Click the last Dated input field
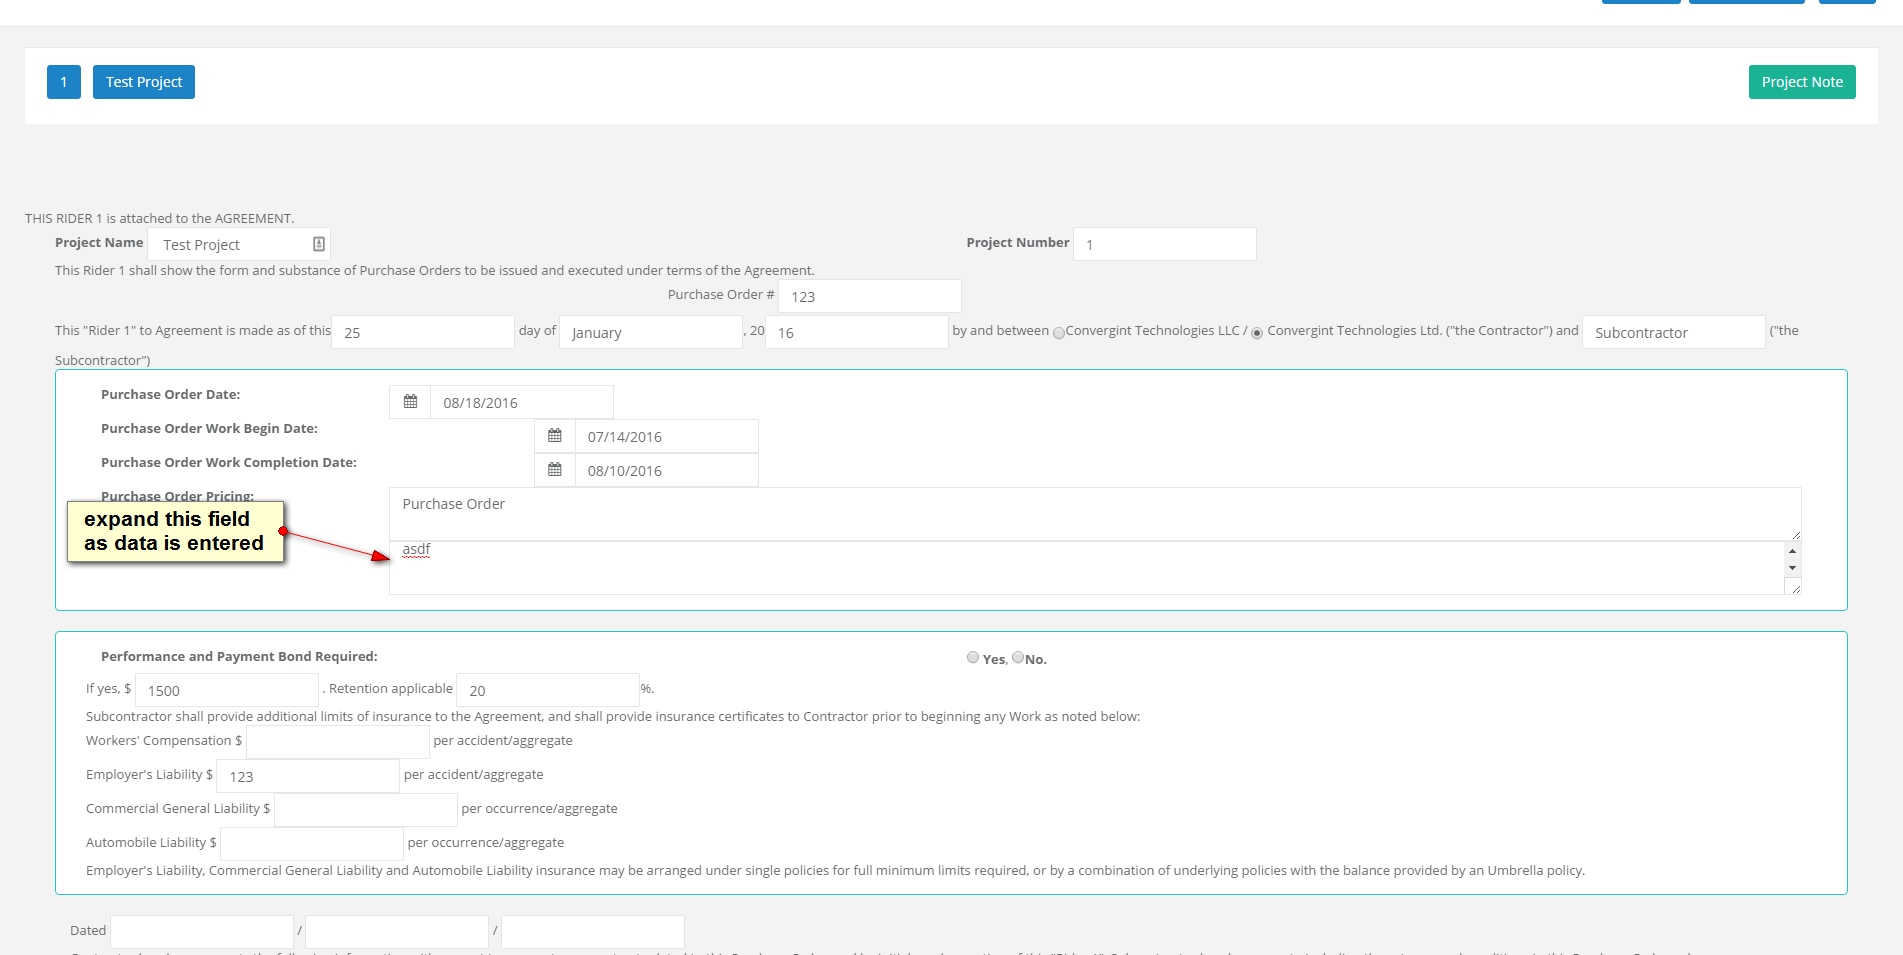 tap(593, 932)
